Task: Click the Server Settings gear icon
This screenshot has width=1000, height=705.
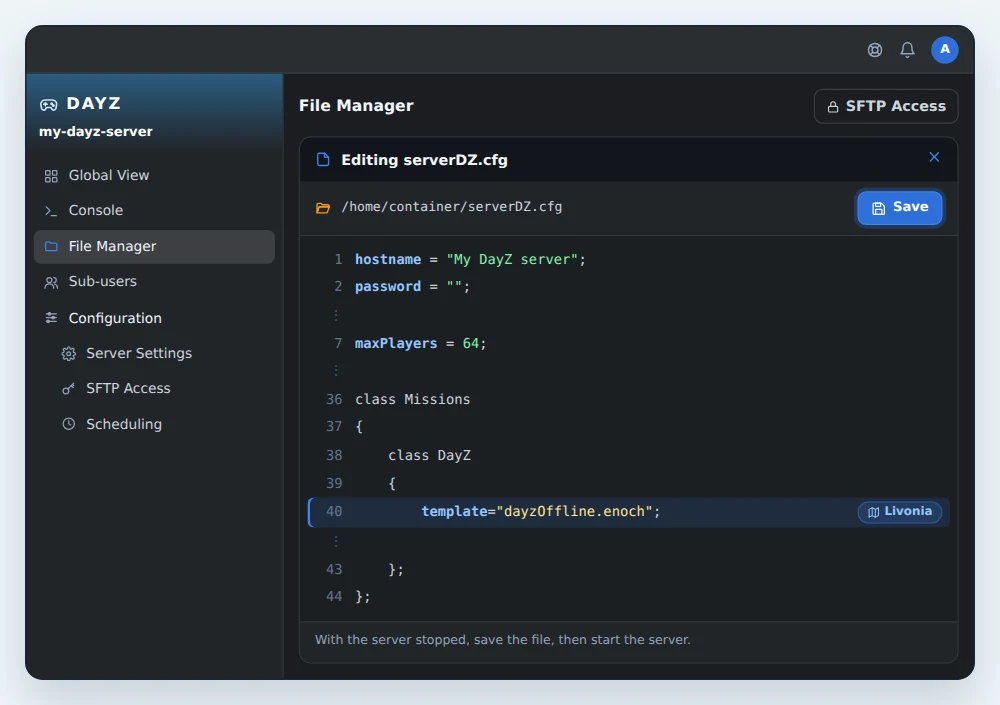Action: pos(69,354)
